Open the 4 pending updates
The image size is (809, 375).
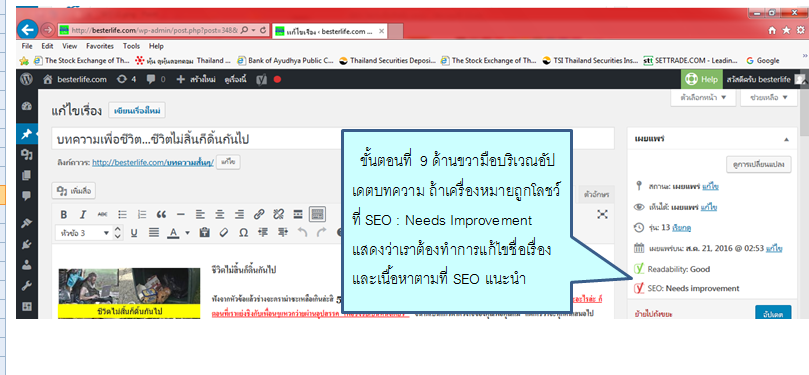click(x=126, y=79)
